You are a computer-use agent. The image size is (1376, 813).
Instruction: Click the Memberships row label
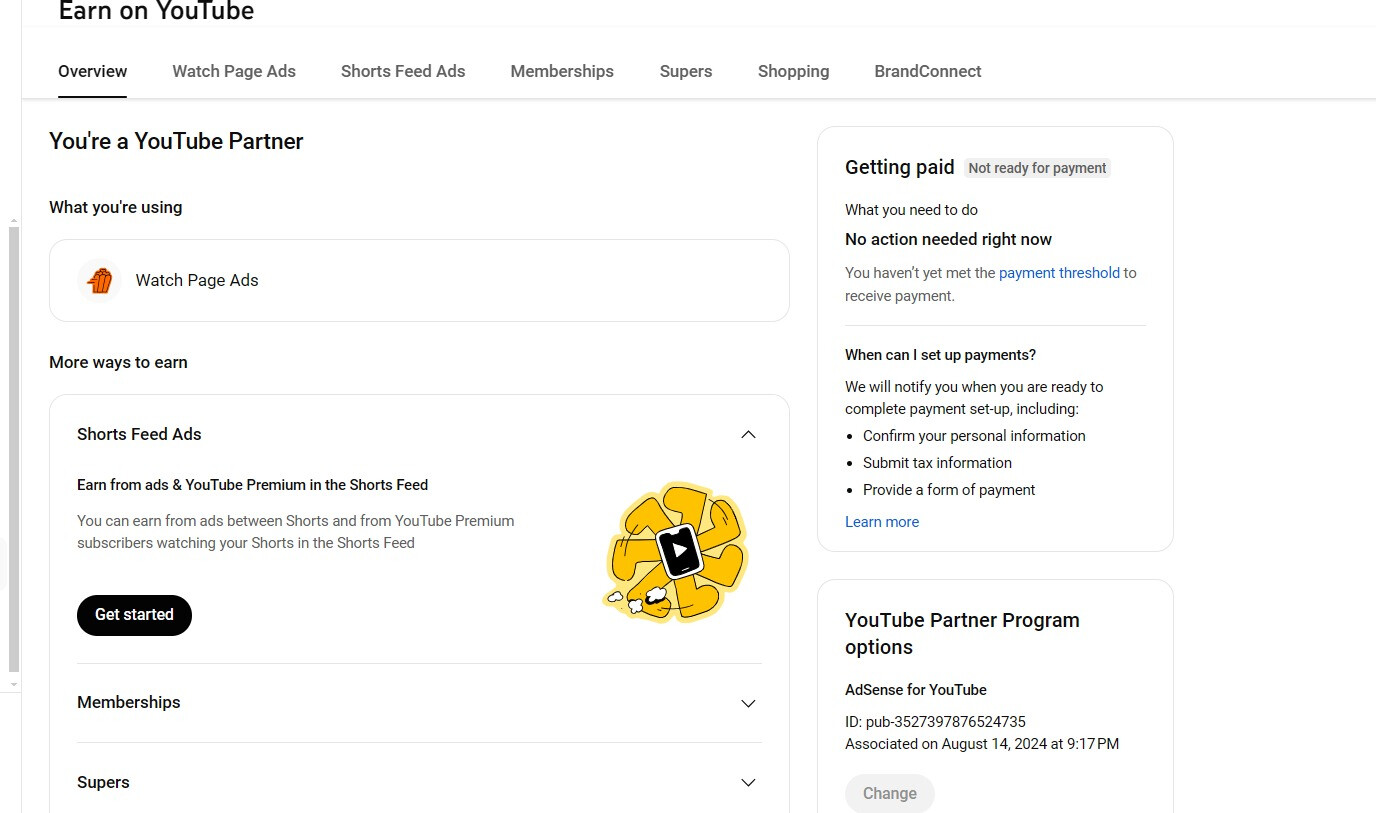(x=129, y=702)
